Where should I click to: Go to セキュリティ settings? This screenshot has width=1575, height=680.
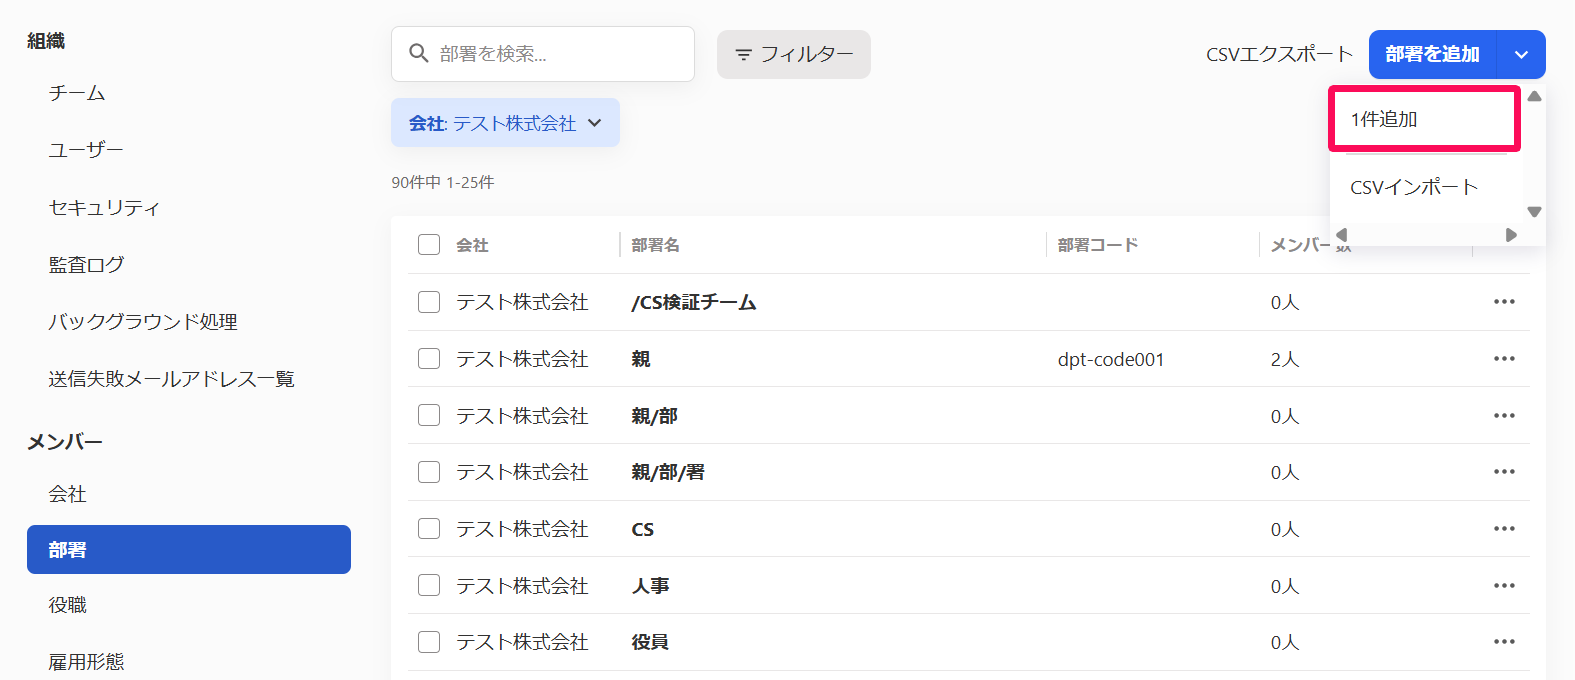pyautogui.click(x=104, y=208)
